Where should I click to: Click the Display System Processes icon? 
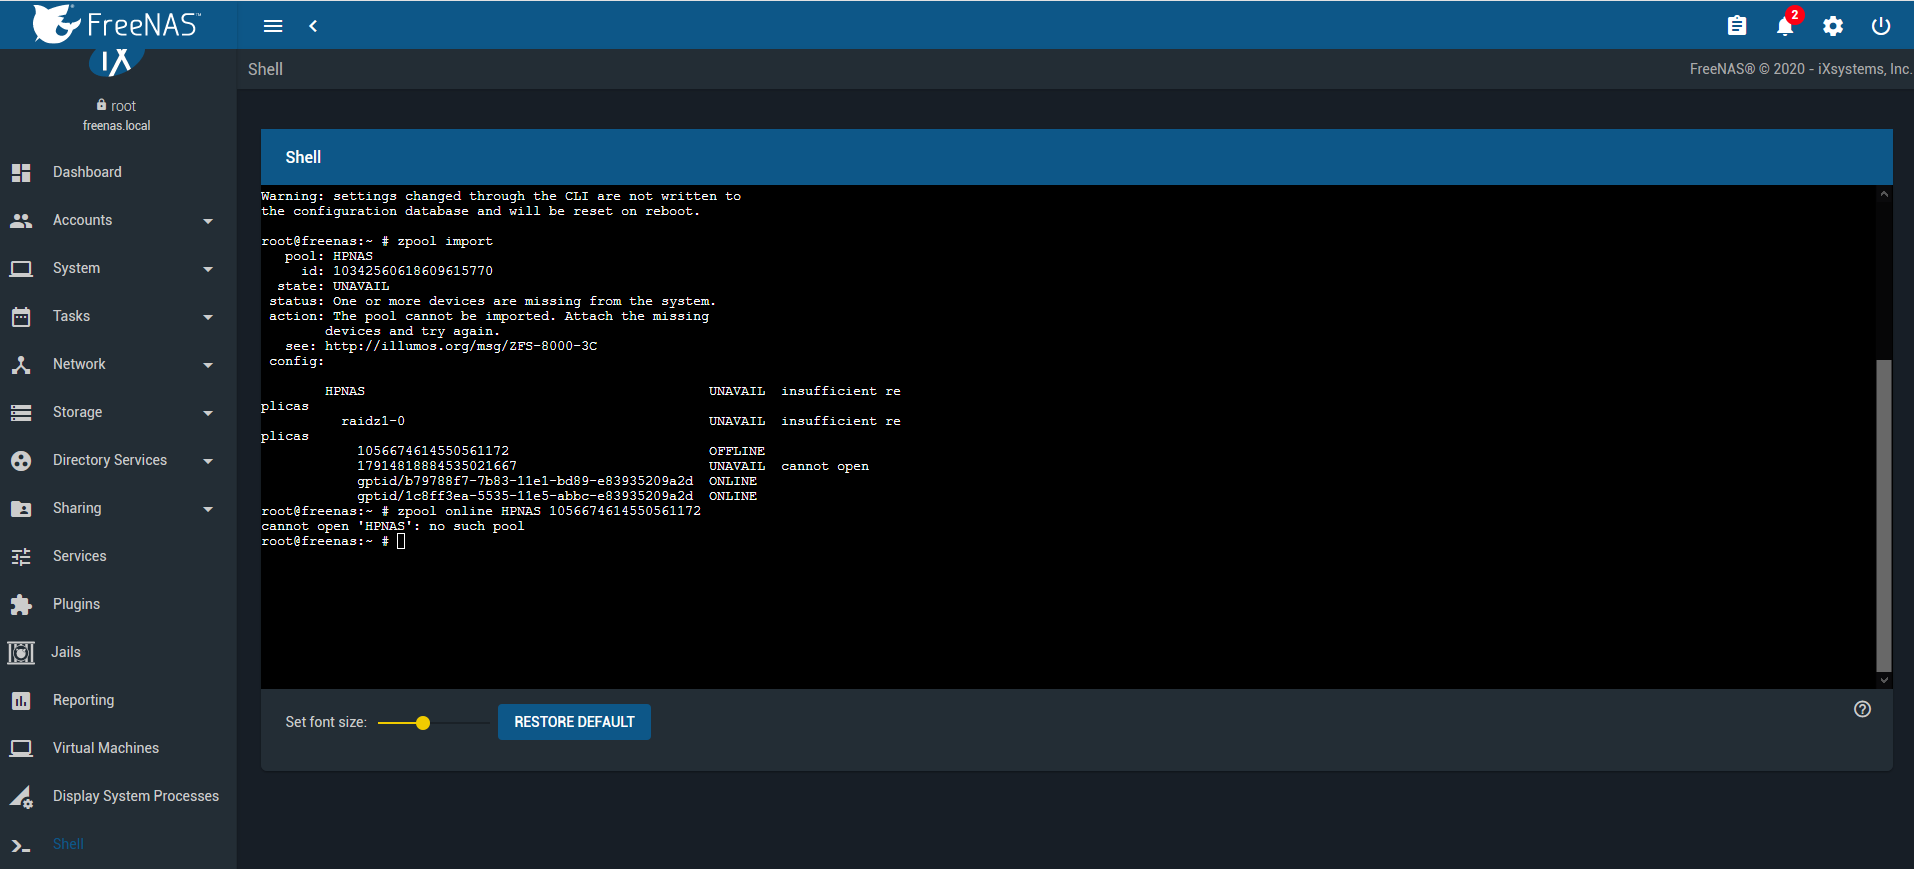21,796
